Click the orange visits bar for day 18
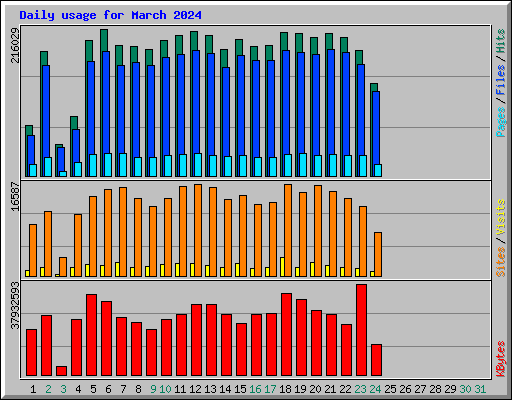Viewport: 512px width, 400px height. tap(288, 230)
